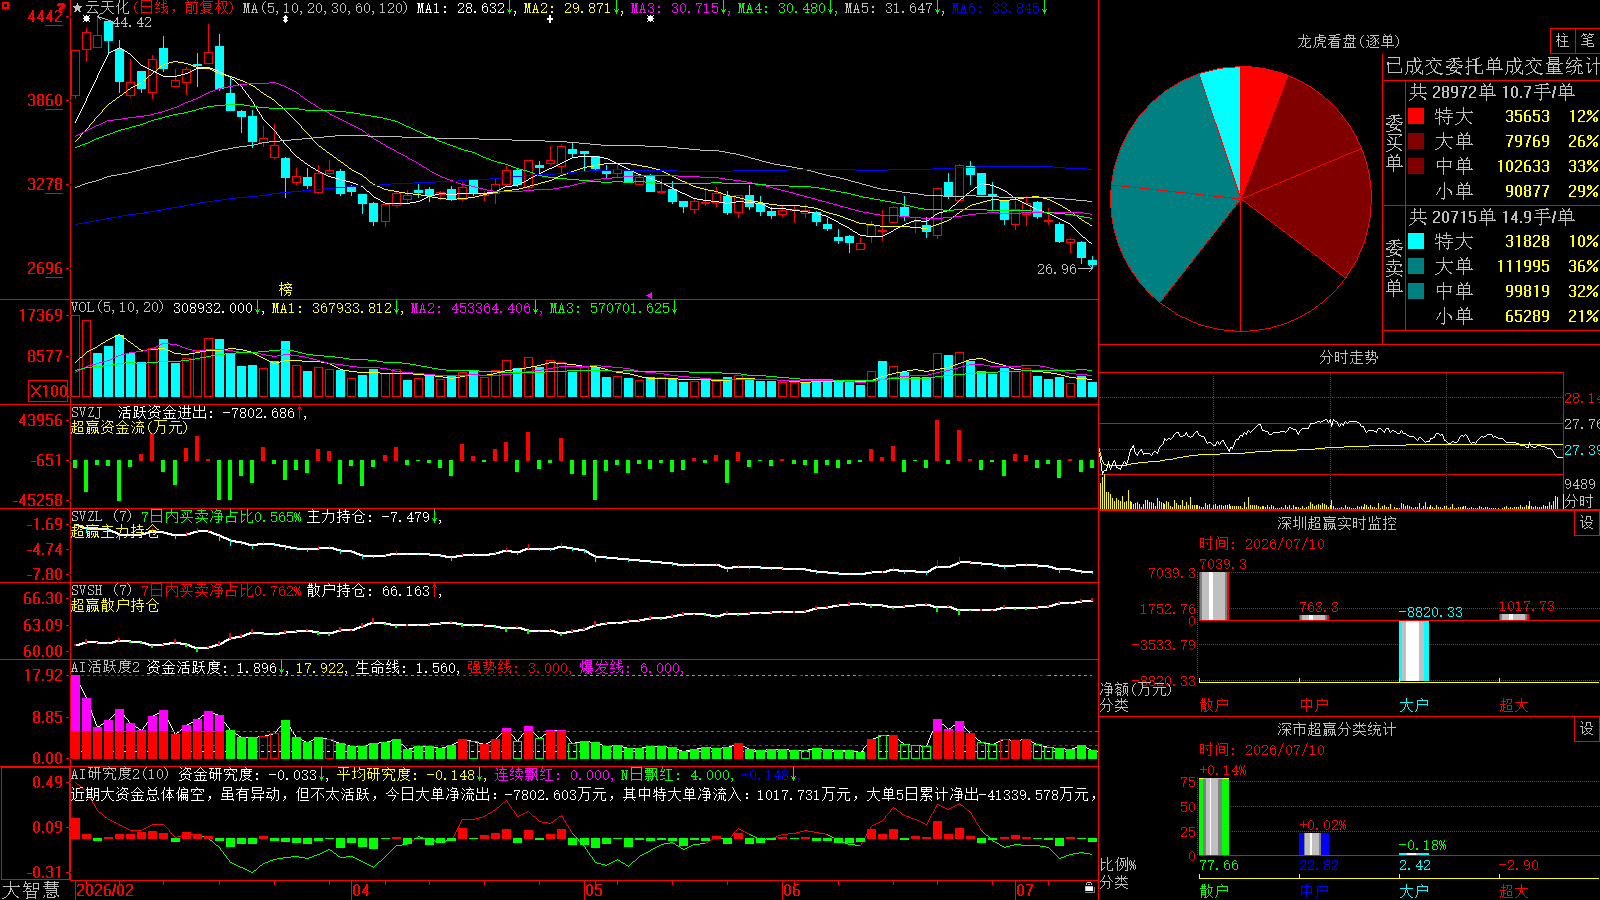Select the 中户 category in 深圳超赢实时监控
1600x900 pixels.
tap(1314, 705)
